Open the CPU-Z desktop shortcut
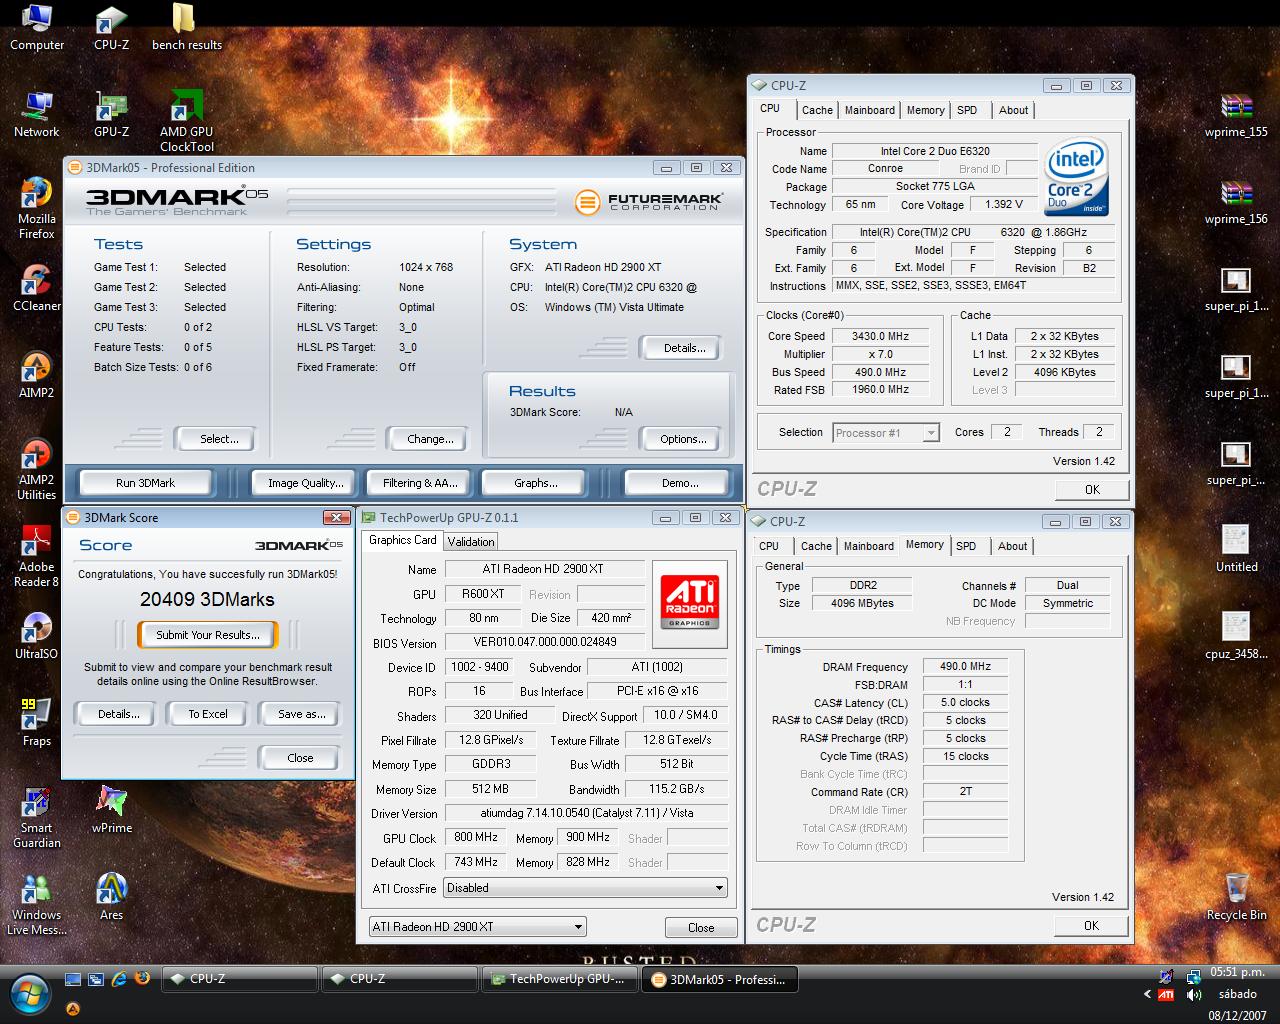Viewport: 1280px width, 1024px height. point(111,28)
